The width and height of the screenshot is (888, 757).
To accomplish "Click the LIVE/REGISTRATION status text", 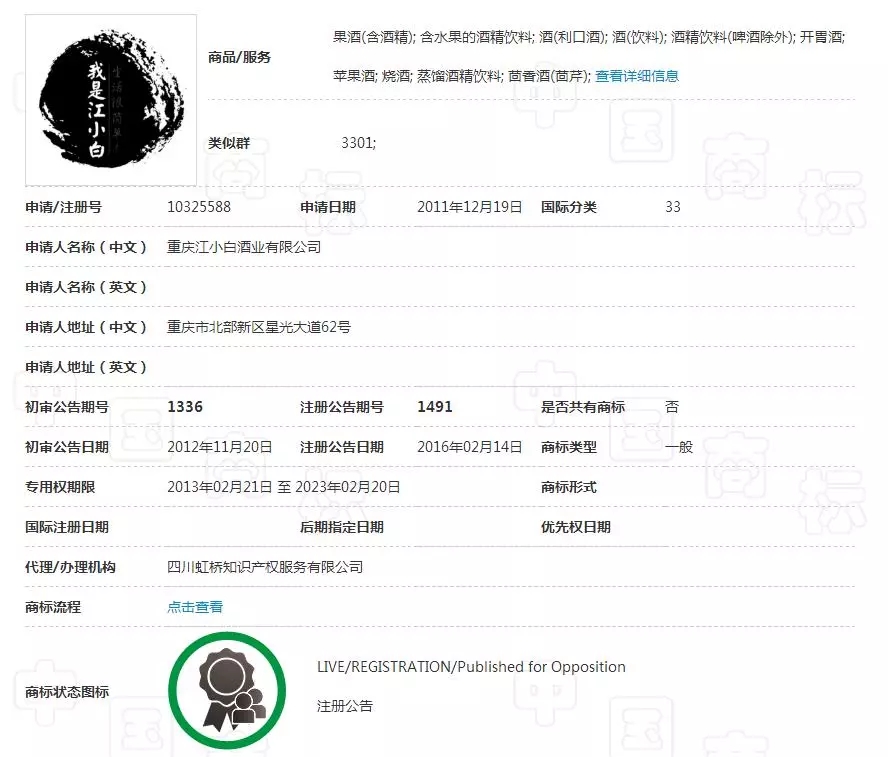I will point(471,666).
